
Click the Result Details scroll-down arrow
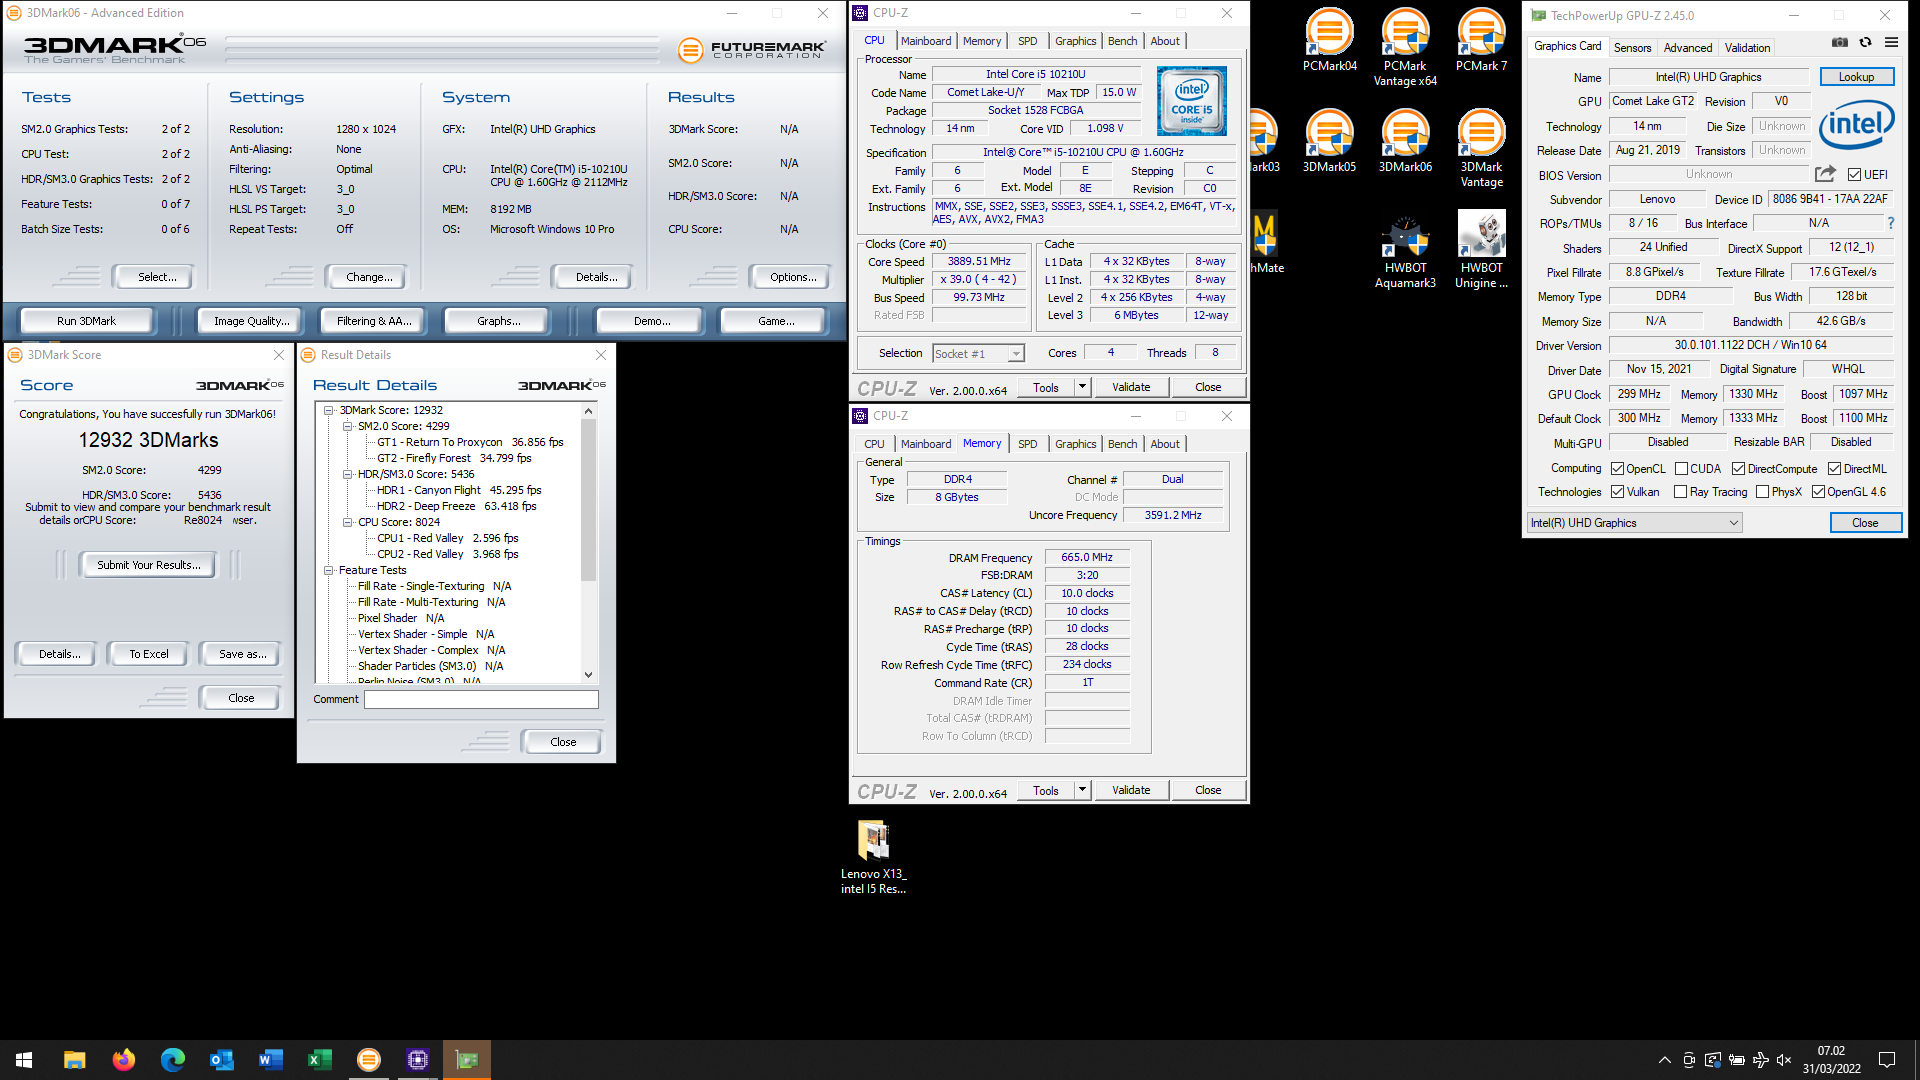(588, 675)
